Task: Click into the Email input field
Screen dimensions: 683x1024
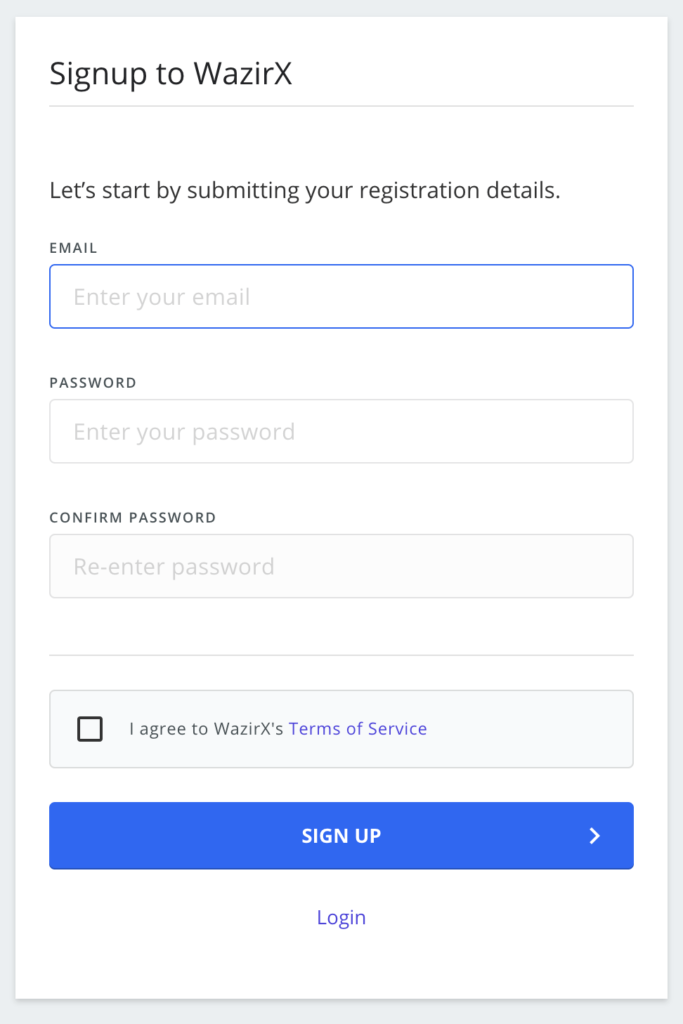Action: [341, 297]
